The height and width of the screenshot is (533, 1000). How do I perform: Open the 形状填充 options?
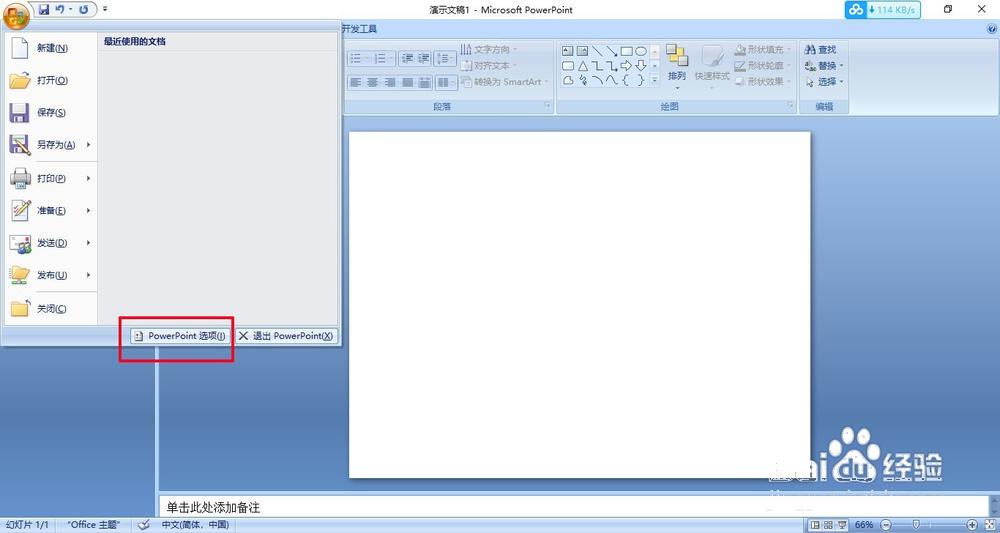click(761, 49)
